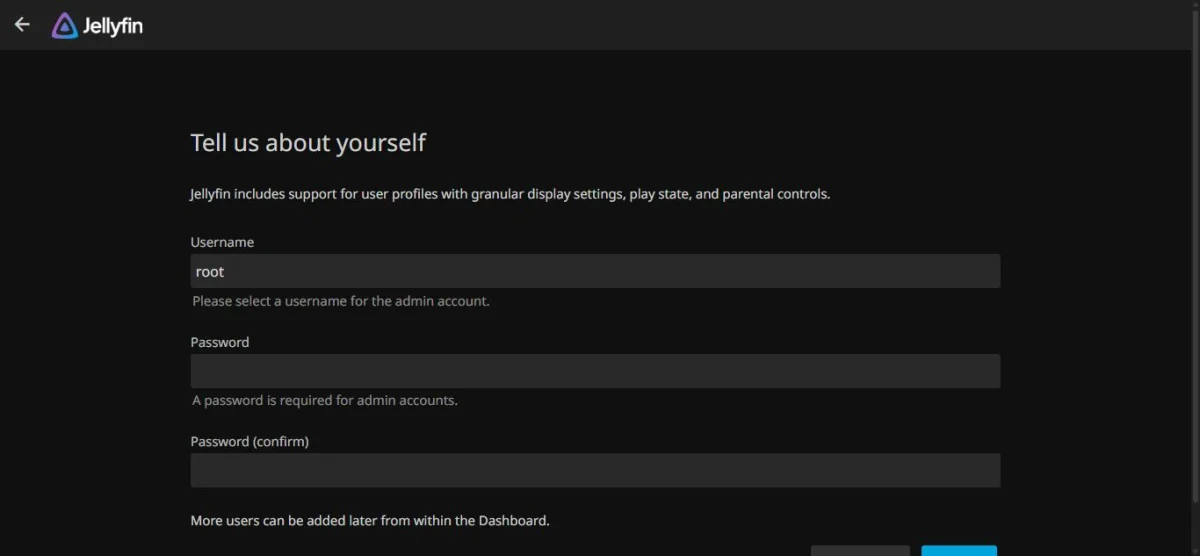
Task: Click the 'Please select a username' hint text
Action: pyautogui.click(x=341, y=300)
